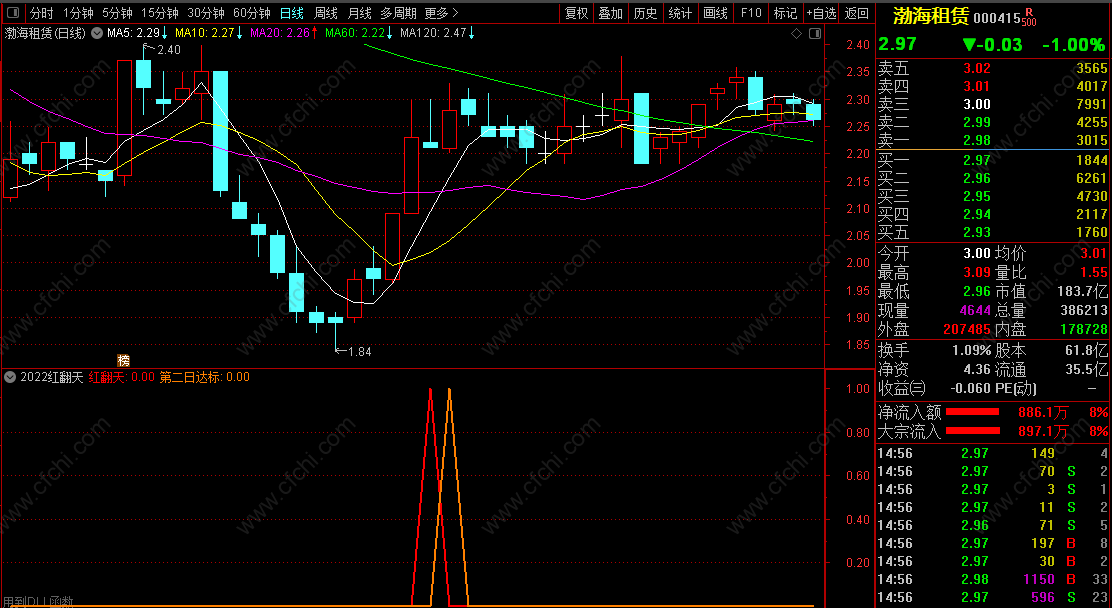Click the 第二日达标: 0.00 indicator value

(x=204, y=377)
